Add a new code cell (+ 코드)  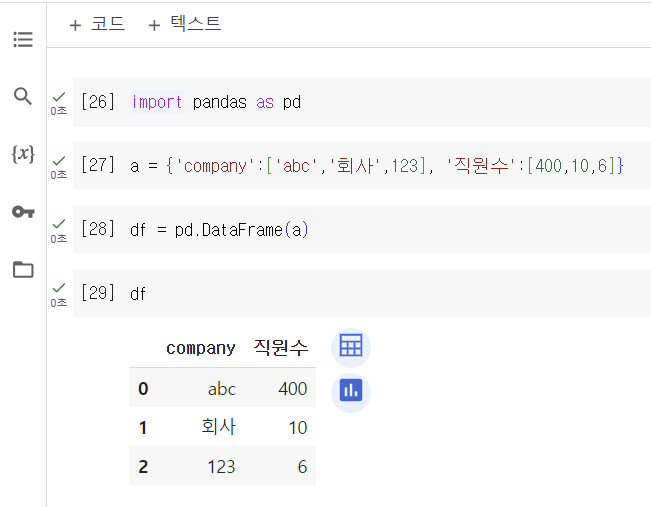[x=97, y=24]
